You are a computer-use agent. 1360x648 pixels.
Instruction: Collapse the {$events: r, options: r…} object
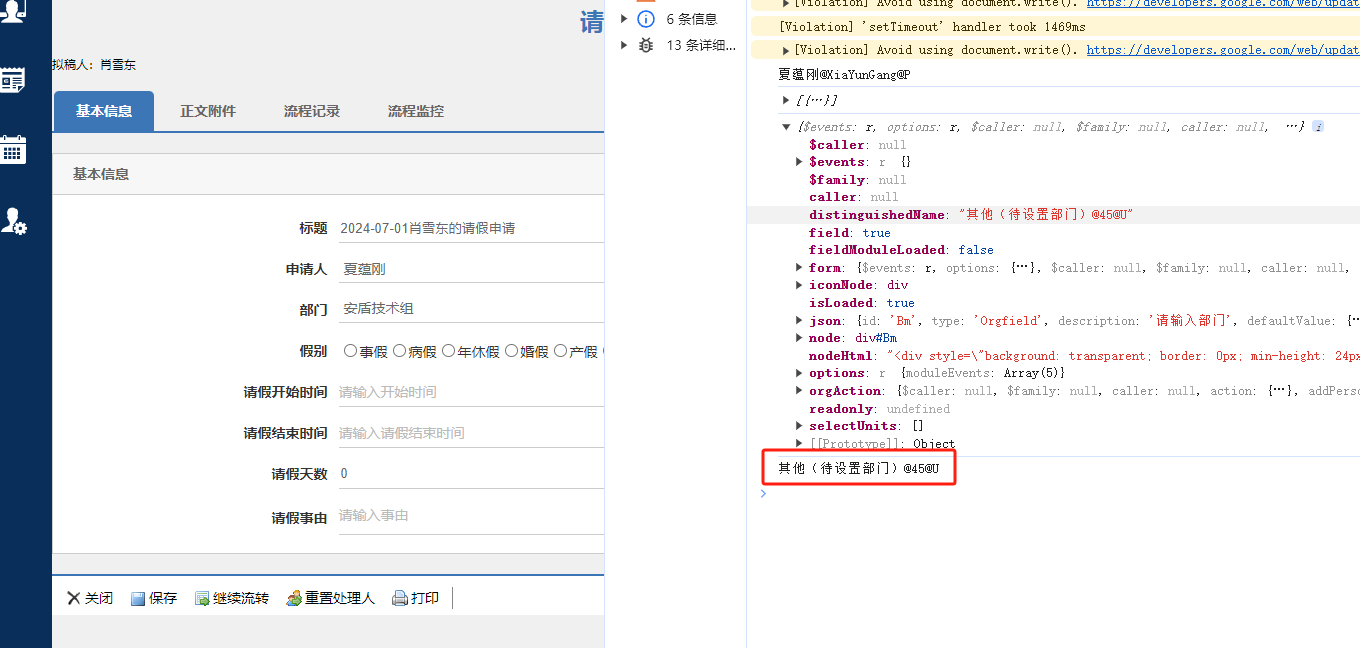[786, 127]
